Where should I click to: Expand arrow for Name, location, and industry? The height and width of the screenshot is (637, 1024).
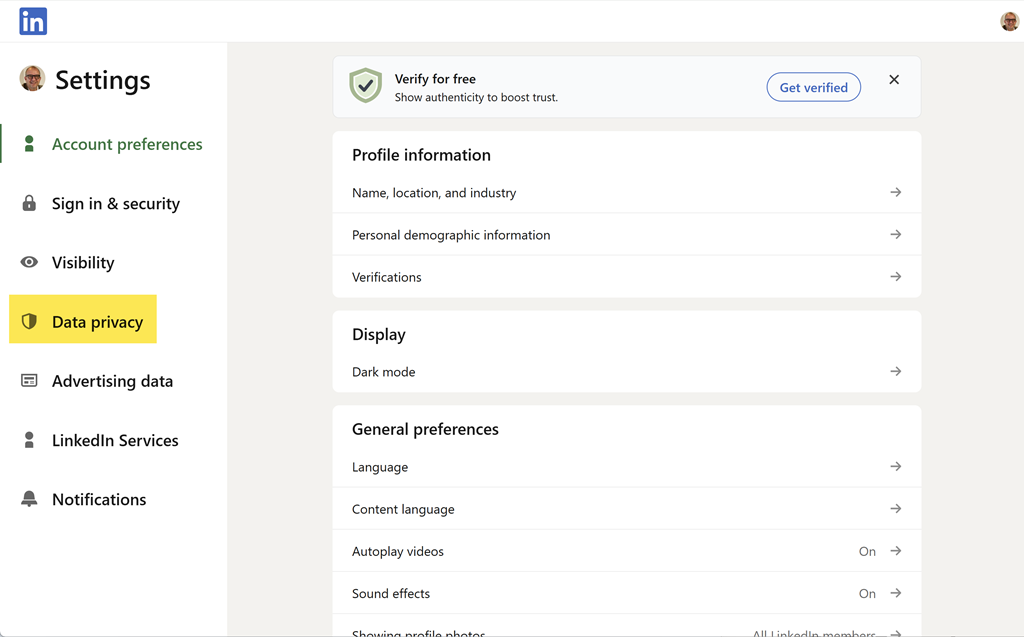pos(895,192)
